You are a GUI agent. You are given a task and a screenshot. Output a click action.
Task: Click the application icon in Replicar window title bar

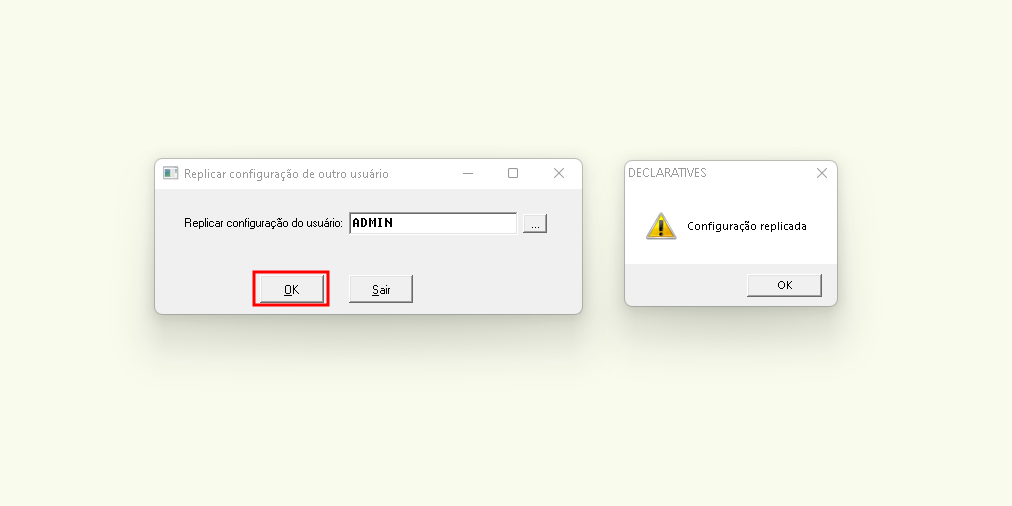click(x=170, y=173)
